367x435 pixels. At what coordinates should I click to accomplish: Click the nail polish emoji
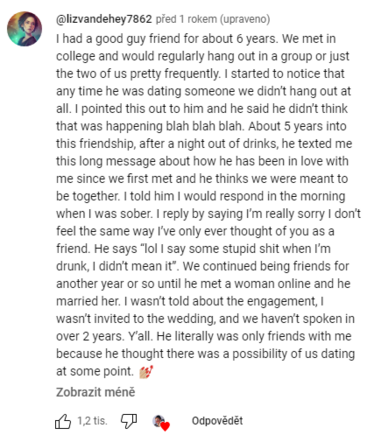pyautogui.click(x=146, y=371)
